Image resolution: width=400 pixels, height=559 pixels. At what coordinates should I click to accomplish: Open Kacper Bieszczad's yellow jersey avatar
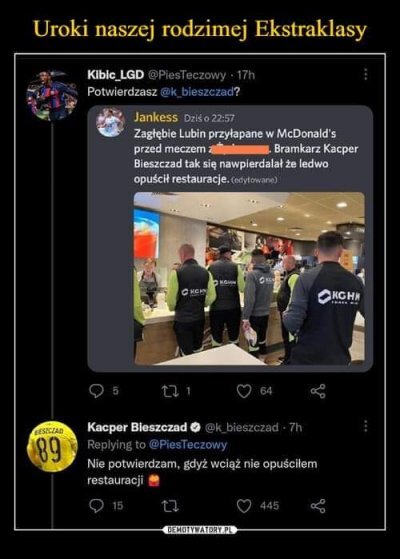(x=52, y=446)
